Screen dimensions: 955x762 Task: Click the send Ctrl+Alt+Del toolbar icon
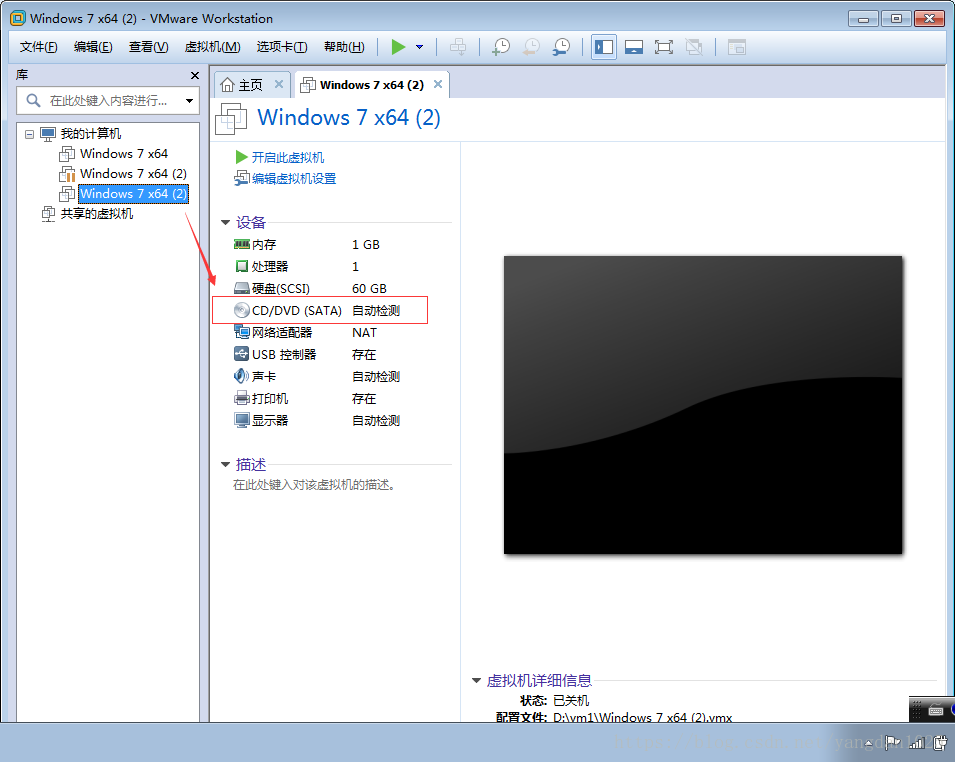pyautogui.click(x=458, y=47)
